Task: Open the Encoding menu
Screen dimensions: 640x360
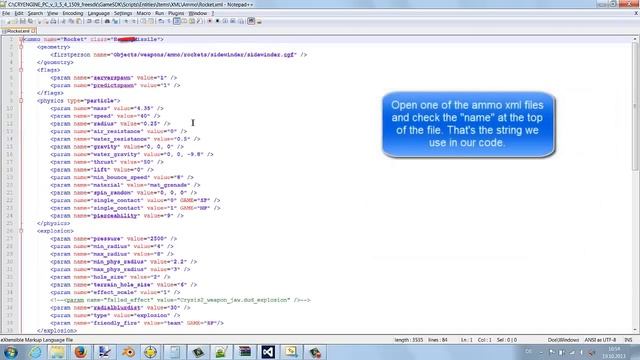Action: [73, 13]
